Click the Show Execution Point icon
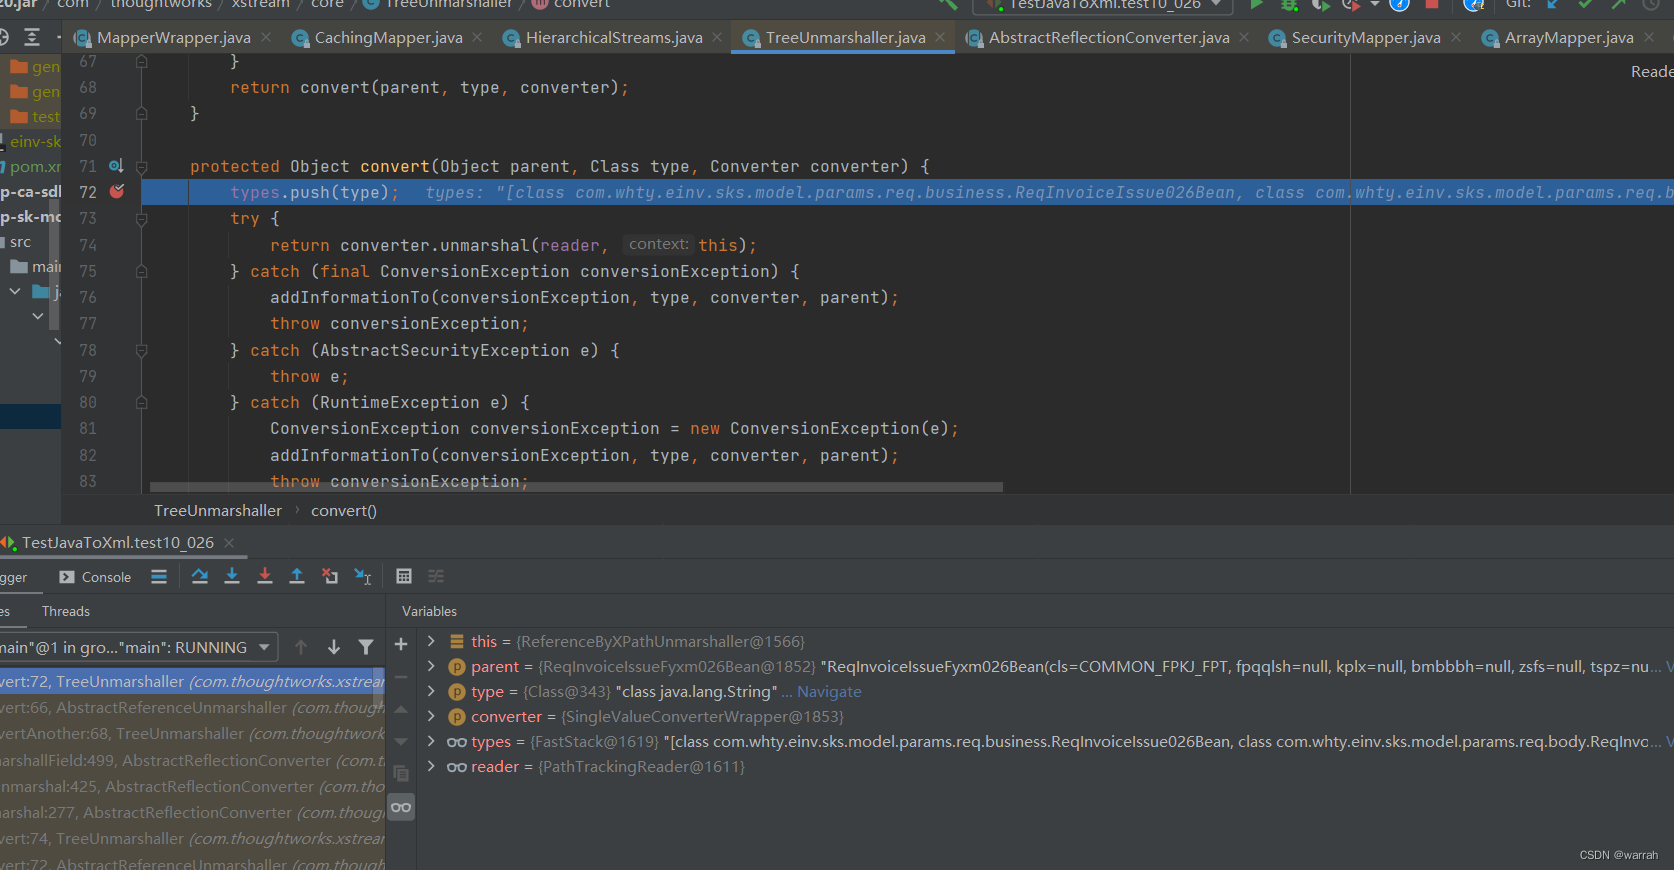1674x870 pixels. click(x=159, y=576)
